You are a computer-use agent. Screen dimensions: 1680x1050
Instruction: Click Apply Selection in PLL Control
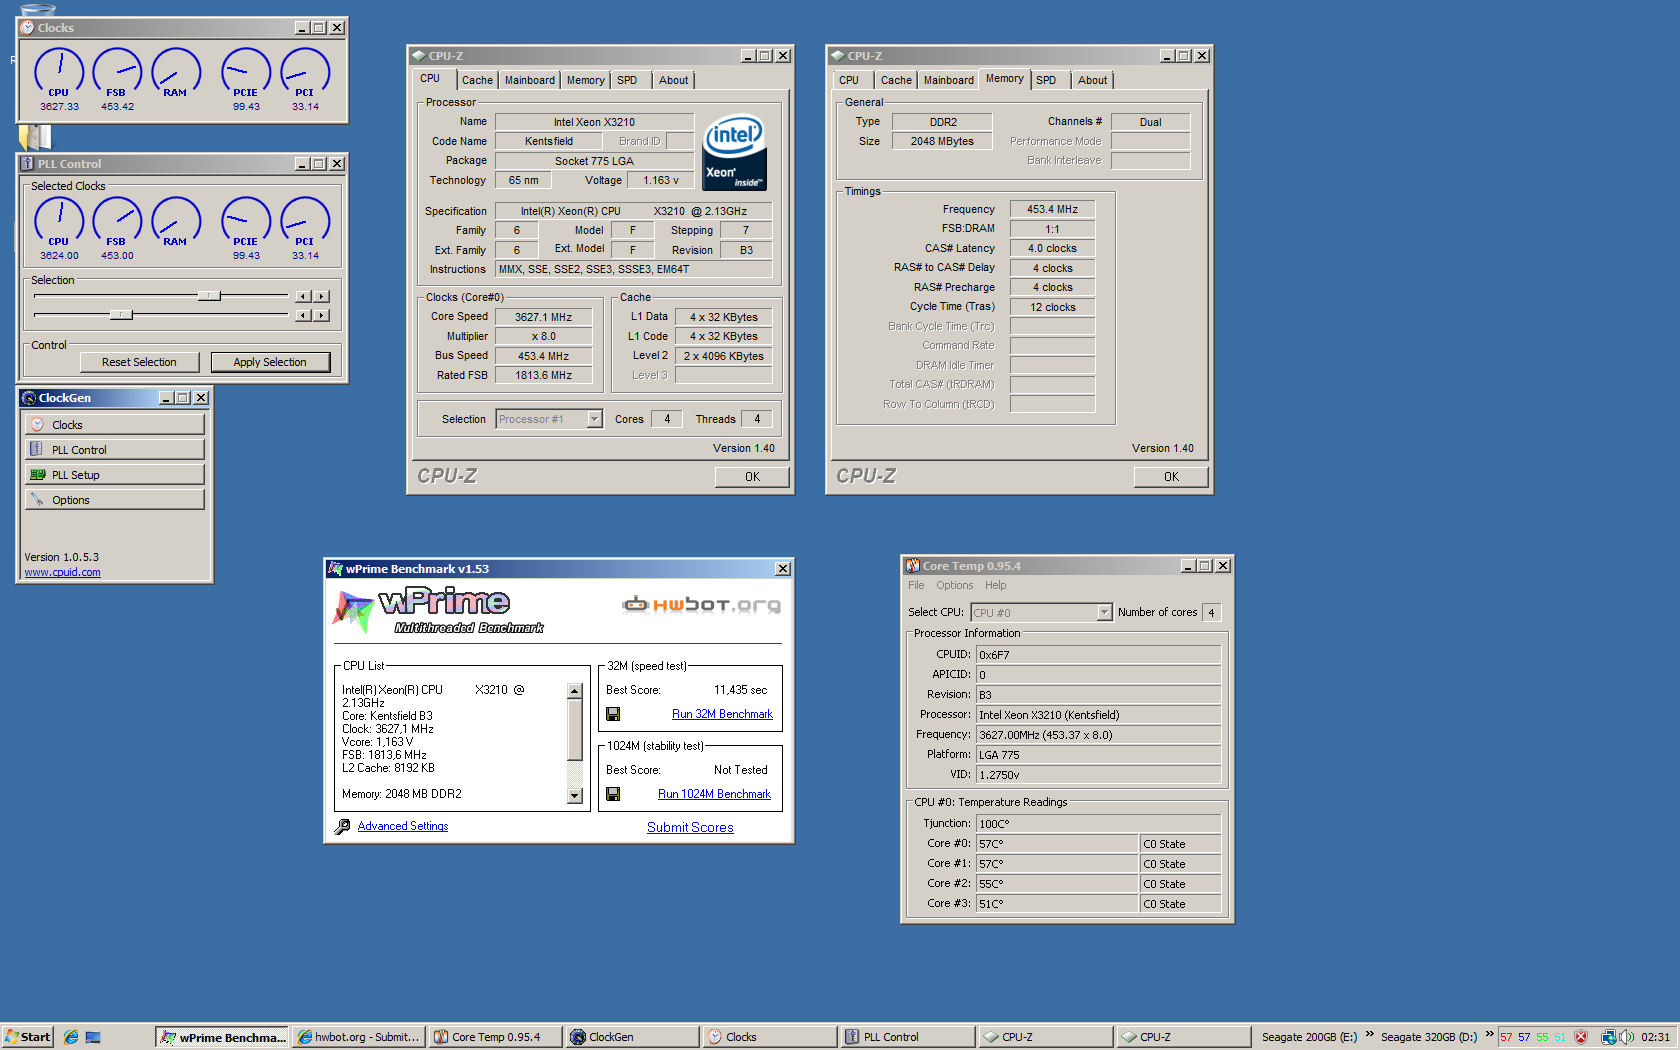point(270,362)
